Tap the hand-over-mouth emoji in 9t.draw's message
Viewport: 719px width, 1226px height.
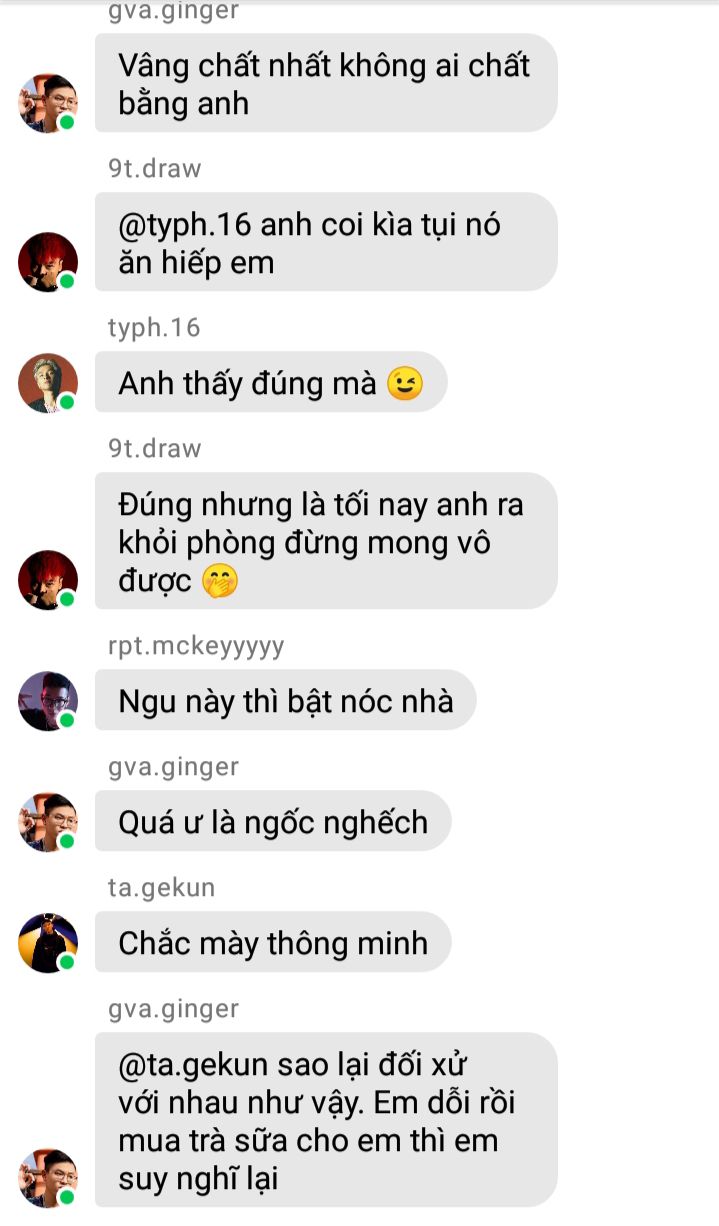coord(219,580)
